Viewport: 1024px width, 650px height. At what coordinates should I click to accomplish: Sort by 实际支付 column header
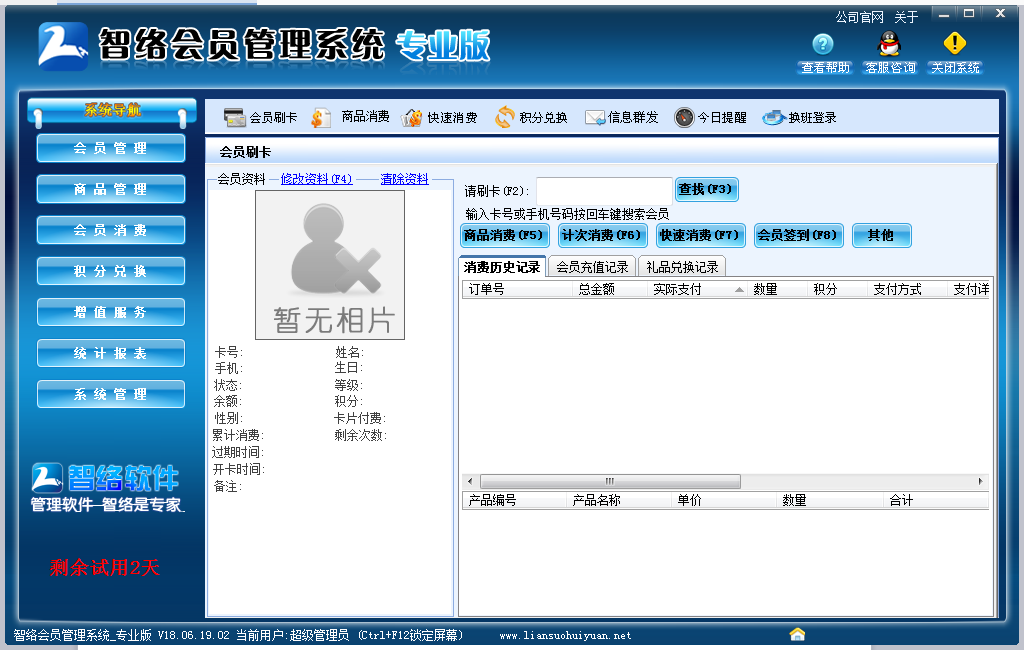[x=697, y=289]
